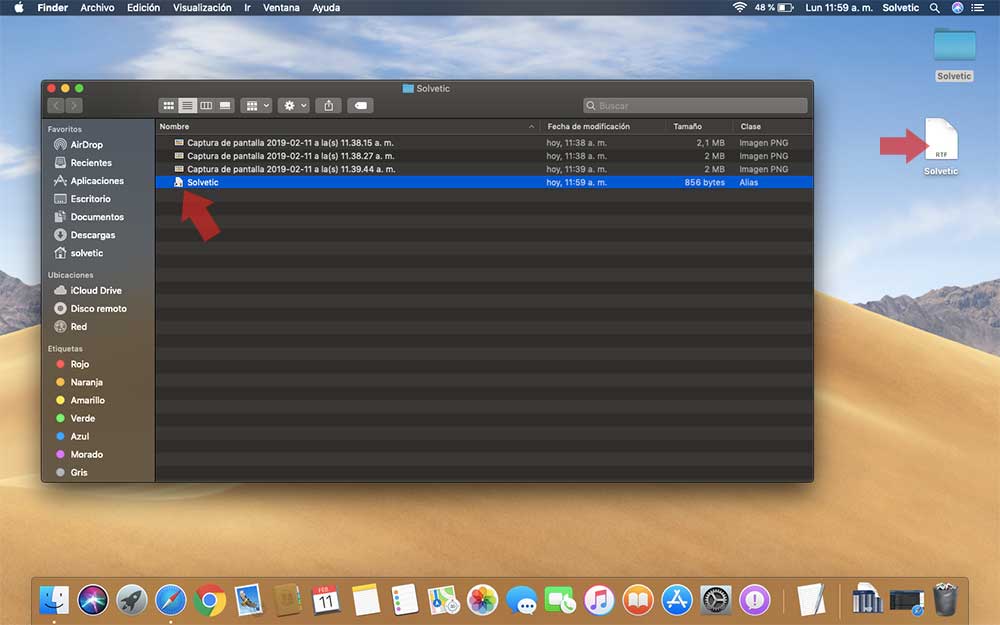This screenshot has width=1000, height=625.
Task: Switch Finder to gallery view
Action: [225, 106]
